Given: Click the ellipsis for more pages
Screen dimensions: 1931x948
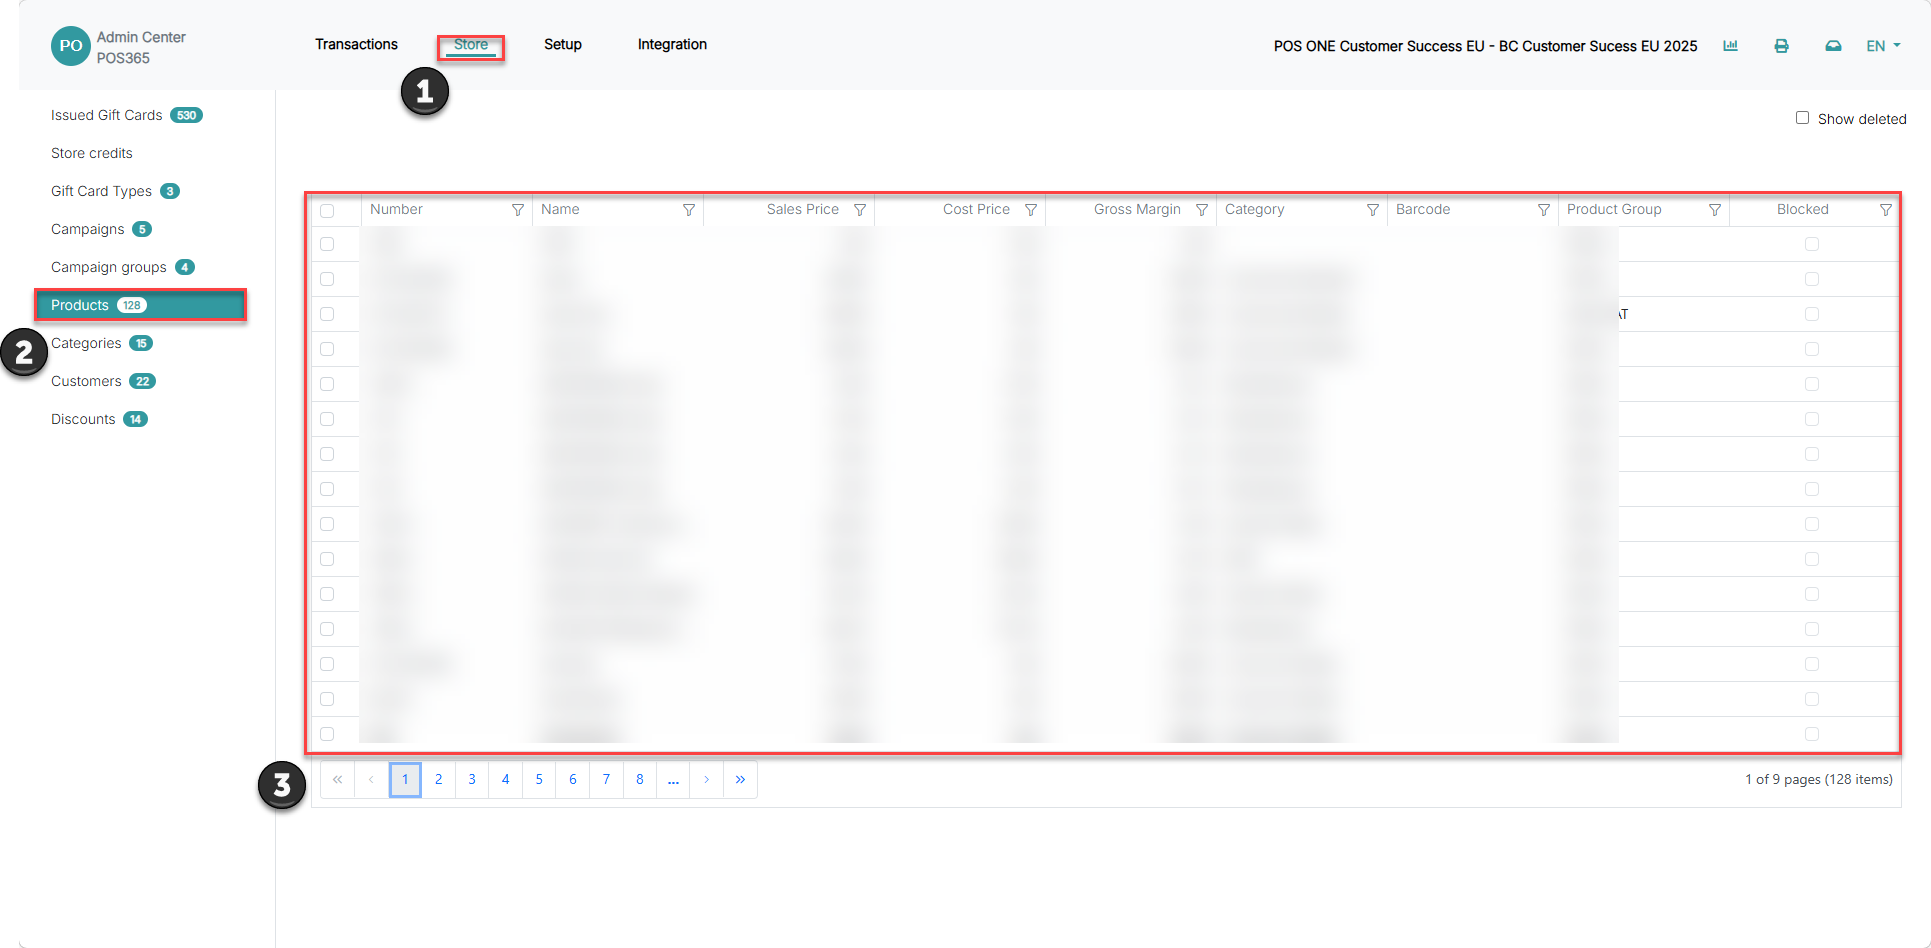Looking at the screenshot, I should pyautogui.click(x=673, y=779).
